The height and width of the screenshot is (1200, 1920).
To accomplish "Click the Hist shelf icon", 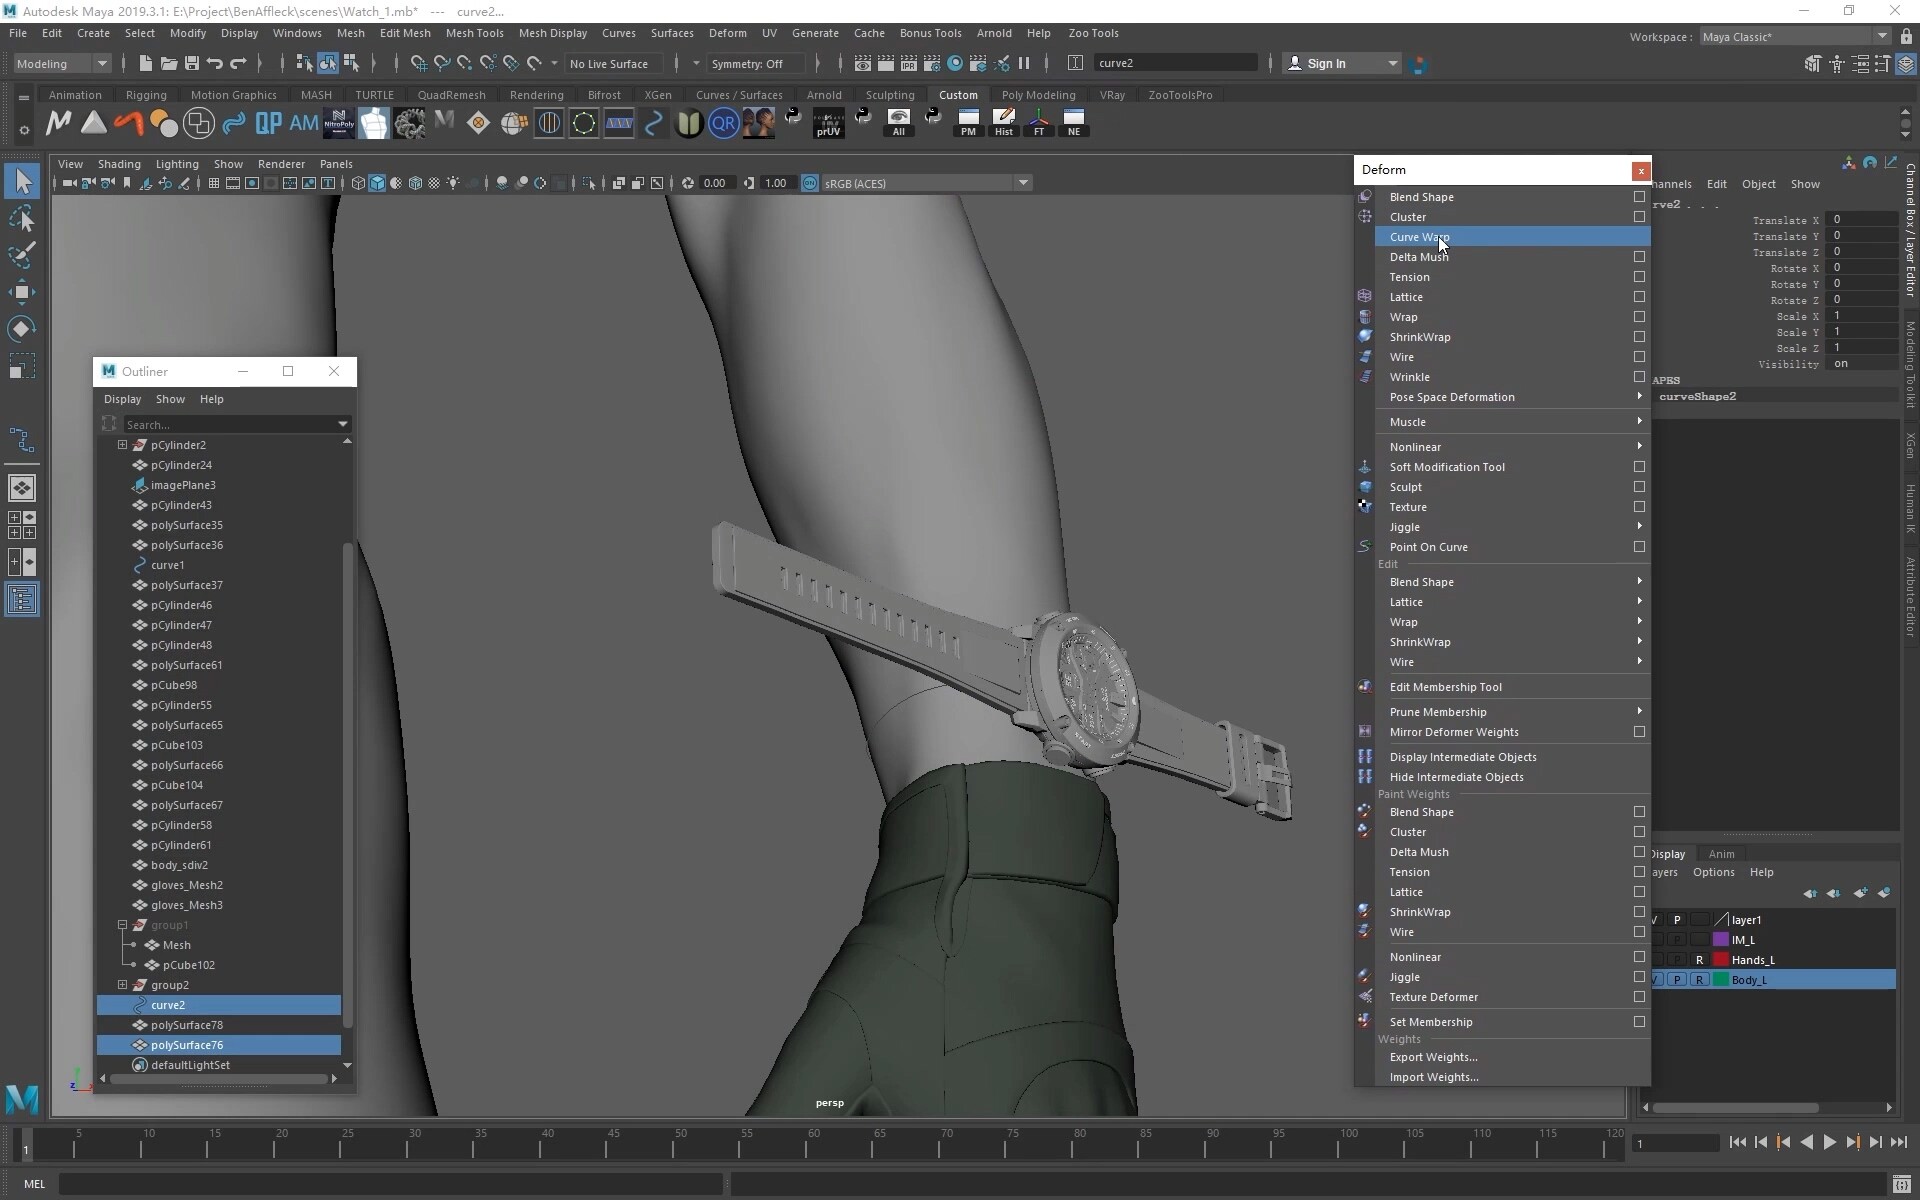I will pyautogui.click(x=1004, y=122).
